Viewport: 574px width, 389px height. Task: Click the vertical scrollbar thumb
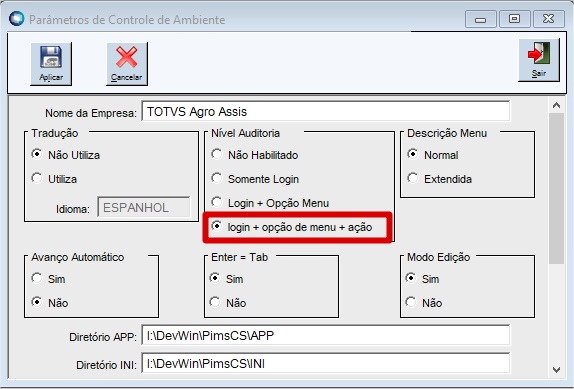point(556,188)
